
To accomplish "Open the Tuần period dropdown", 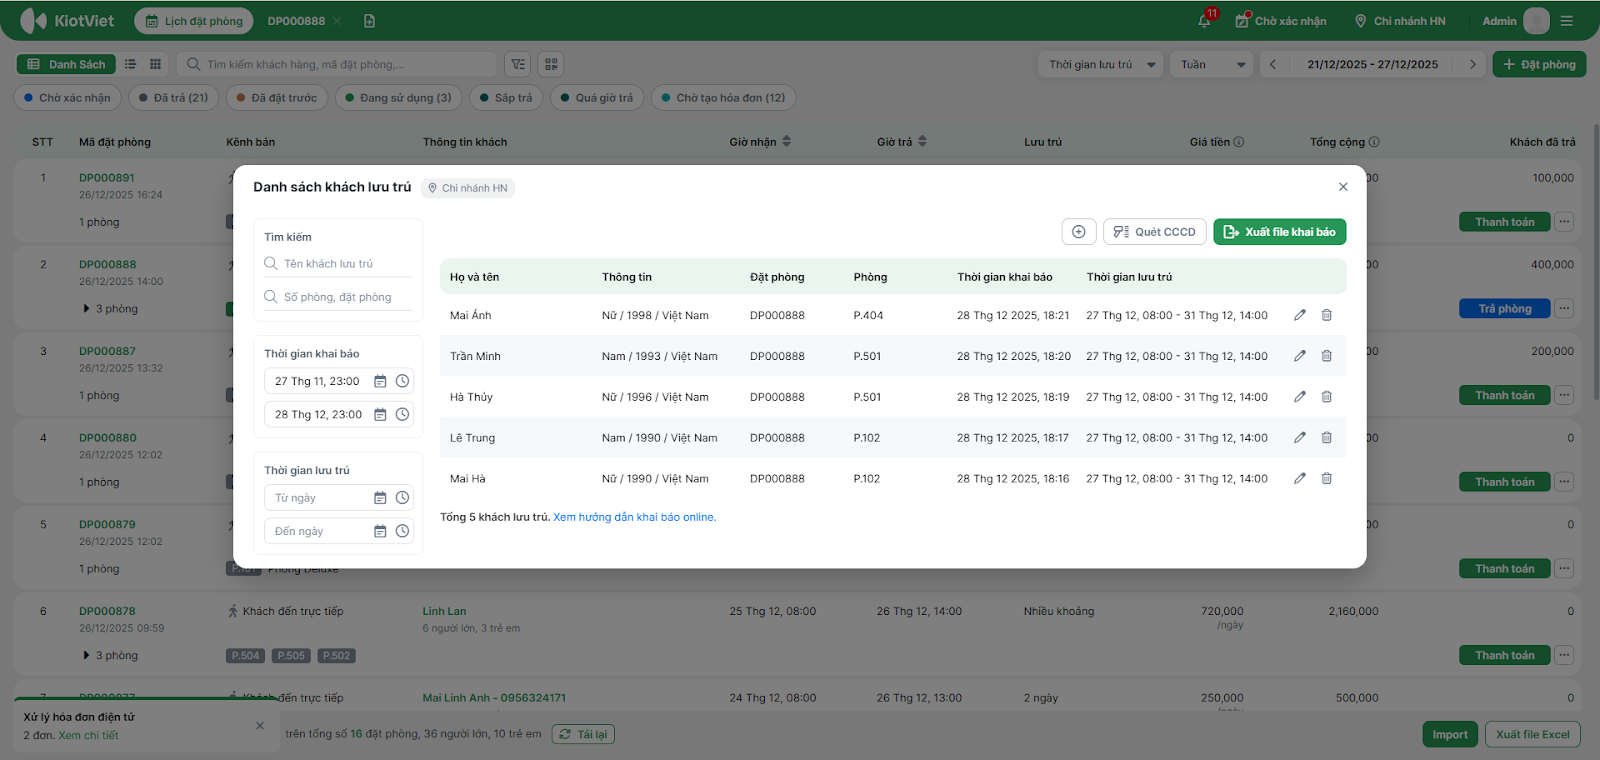I will coord(1212,65).
